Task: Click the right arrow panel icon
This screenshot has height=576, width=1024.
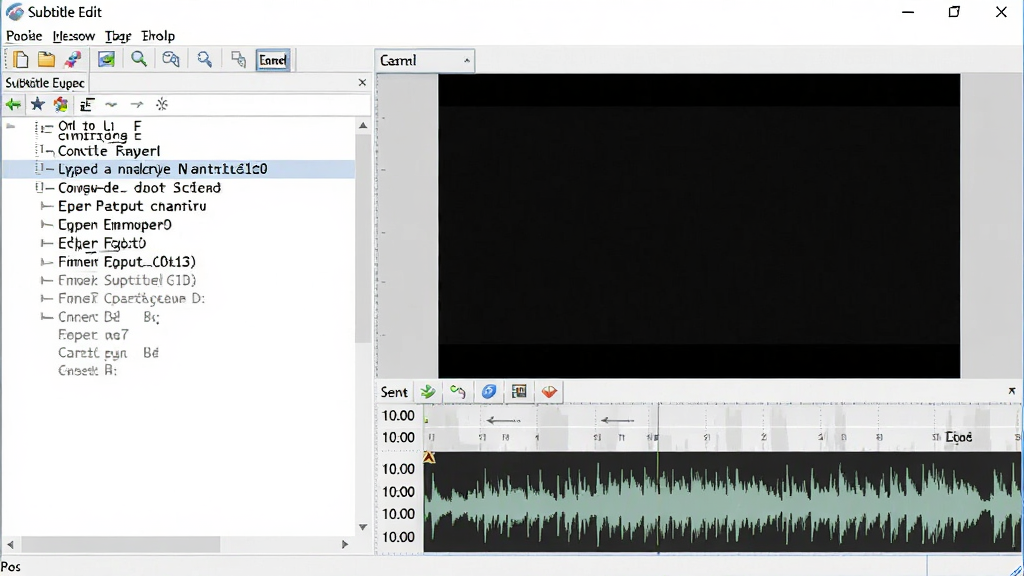Action: click(136, 104)
